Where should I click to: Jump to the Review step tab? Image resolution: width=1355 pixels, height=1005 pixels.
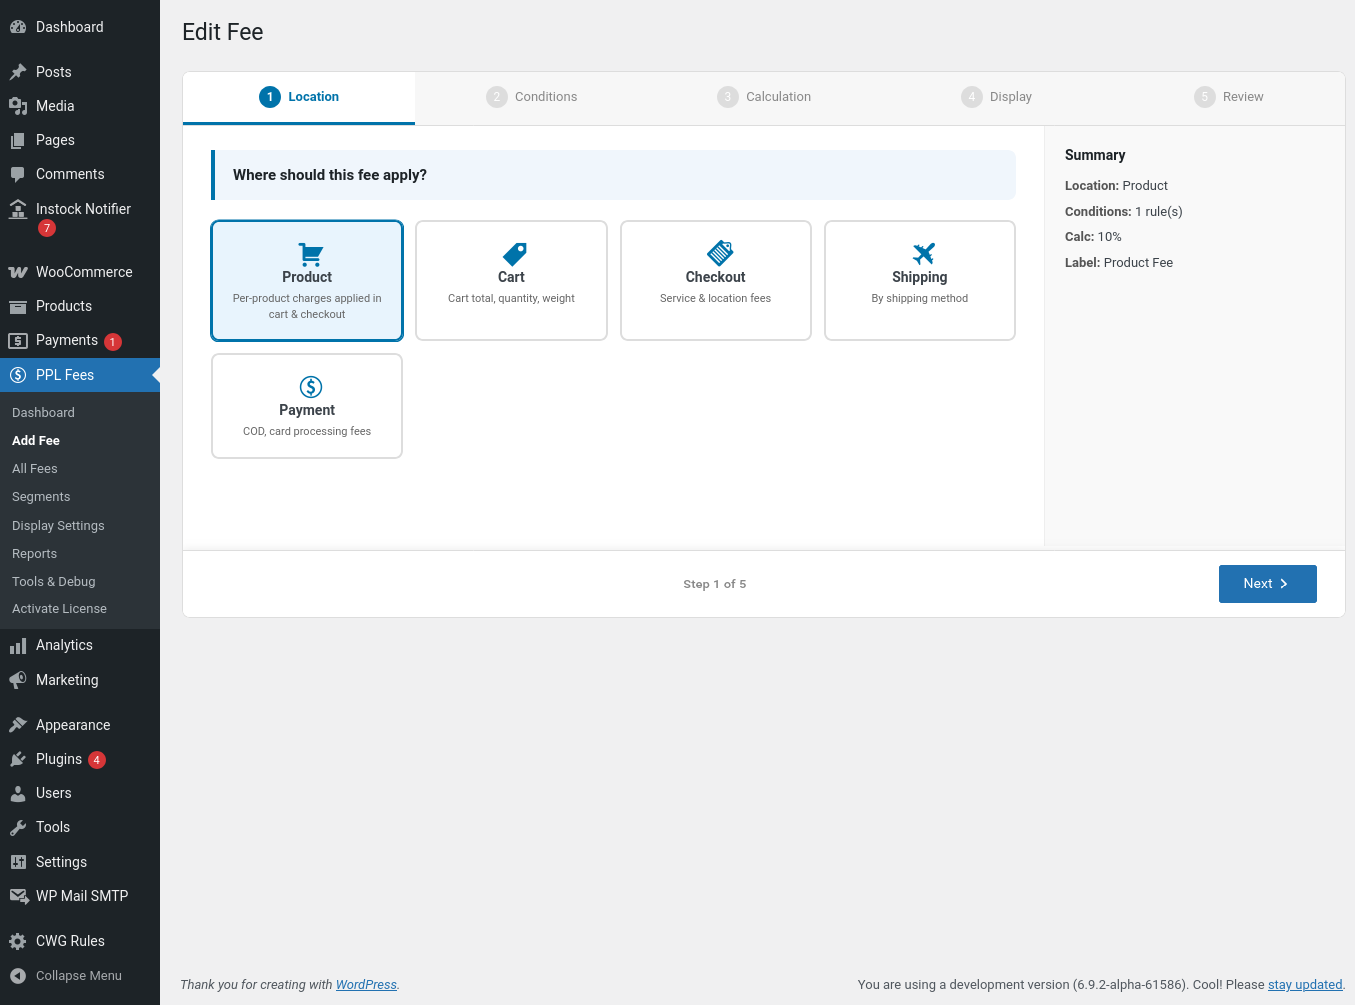click(x=1229, y=97)
